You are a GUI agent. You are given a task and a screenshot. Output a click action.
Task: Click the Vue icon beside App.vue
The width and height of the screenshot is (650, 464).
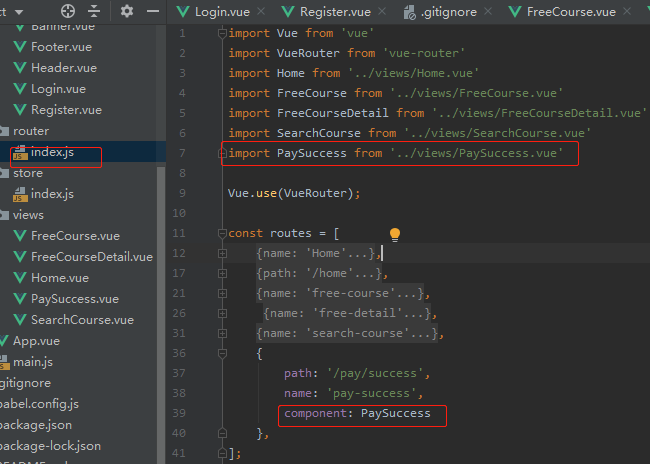pos(5,341)
